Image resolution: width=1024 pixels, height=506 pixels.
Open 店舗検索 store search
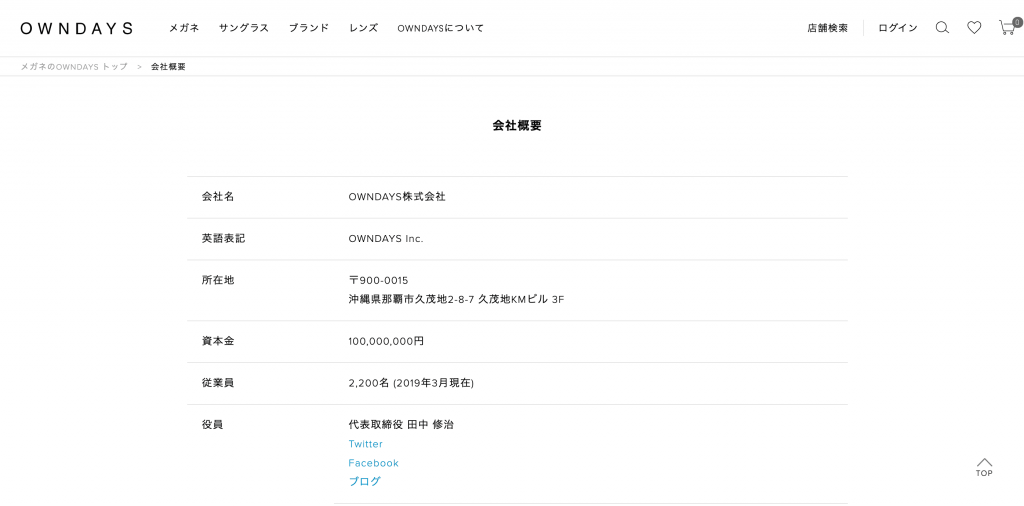(827, 28)
